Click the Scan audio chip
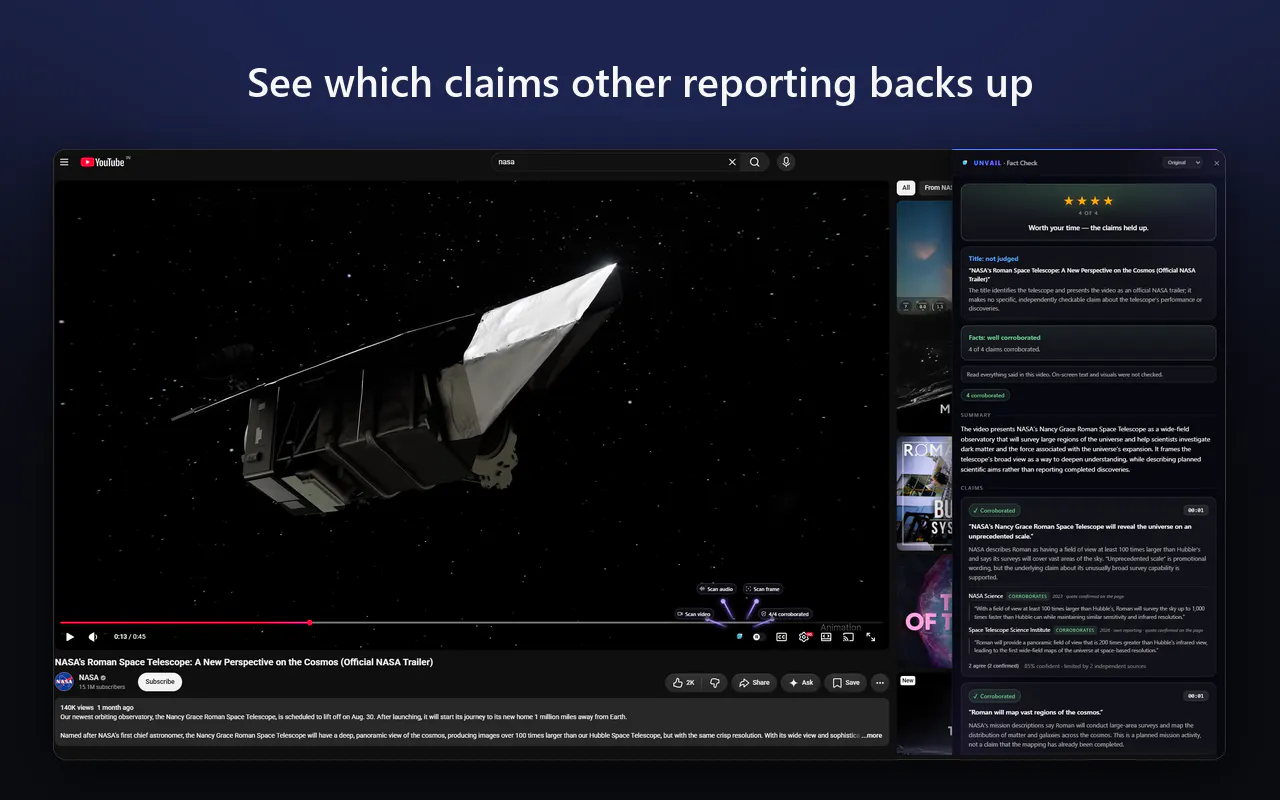 click(x=716, y=589)
